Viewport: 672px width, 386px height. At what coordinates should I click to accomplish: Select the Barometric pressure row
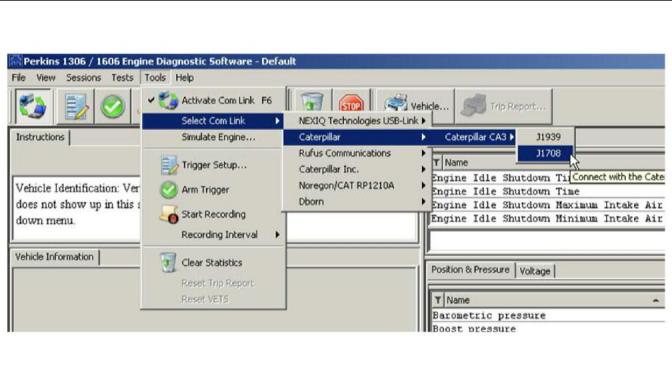548,315
